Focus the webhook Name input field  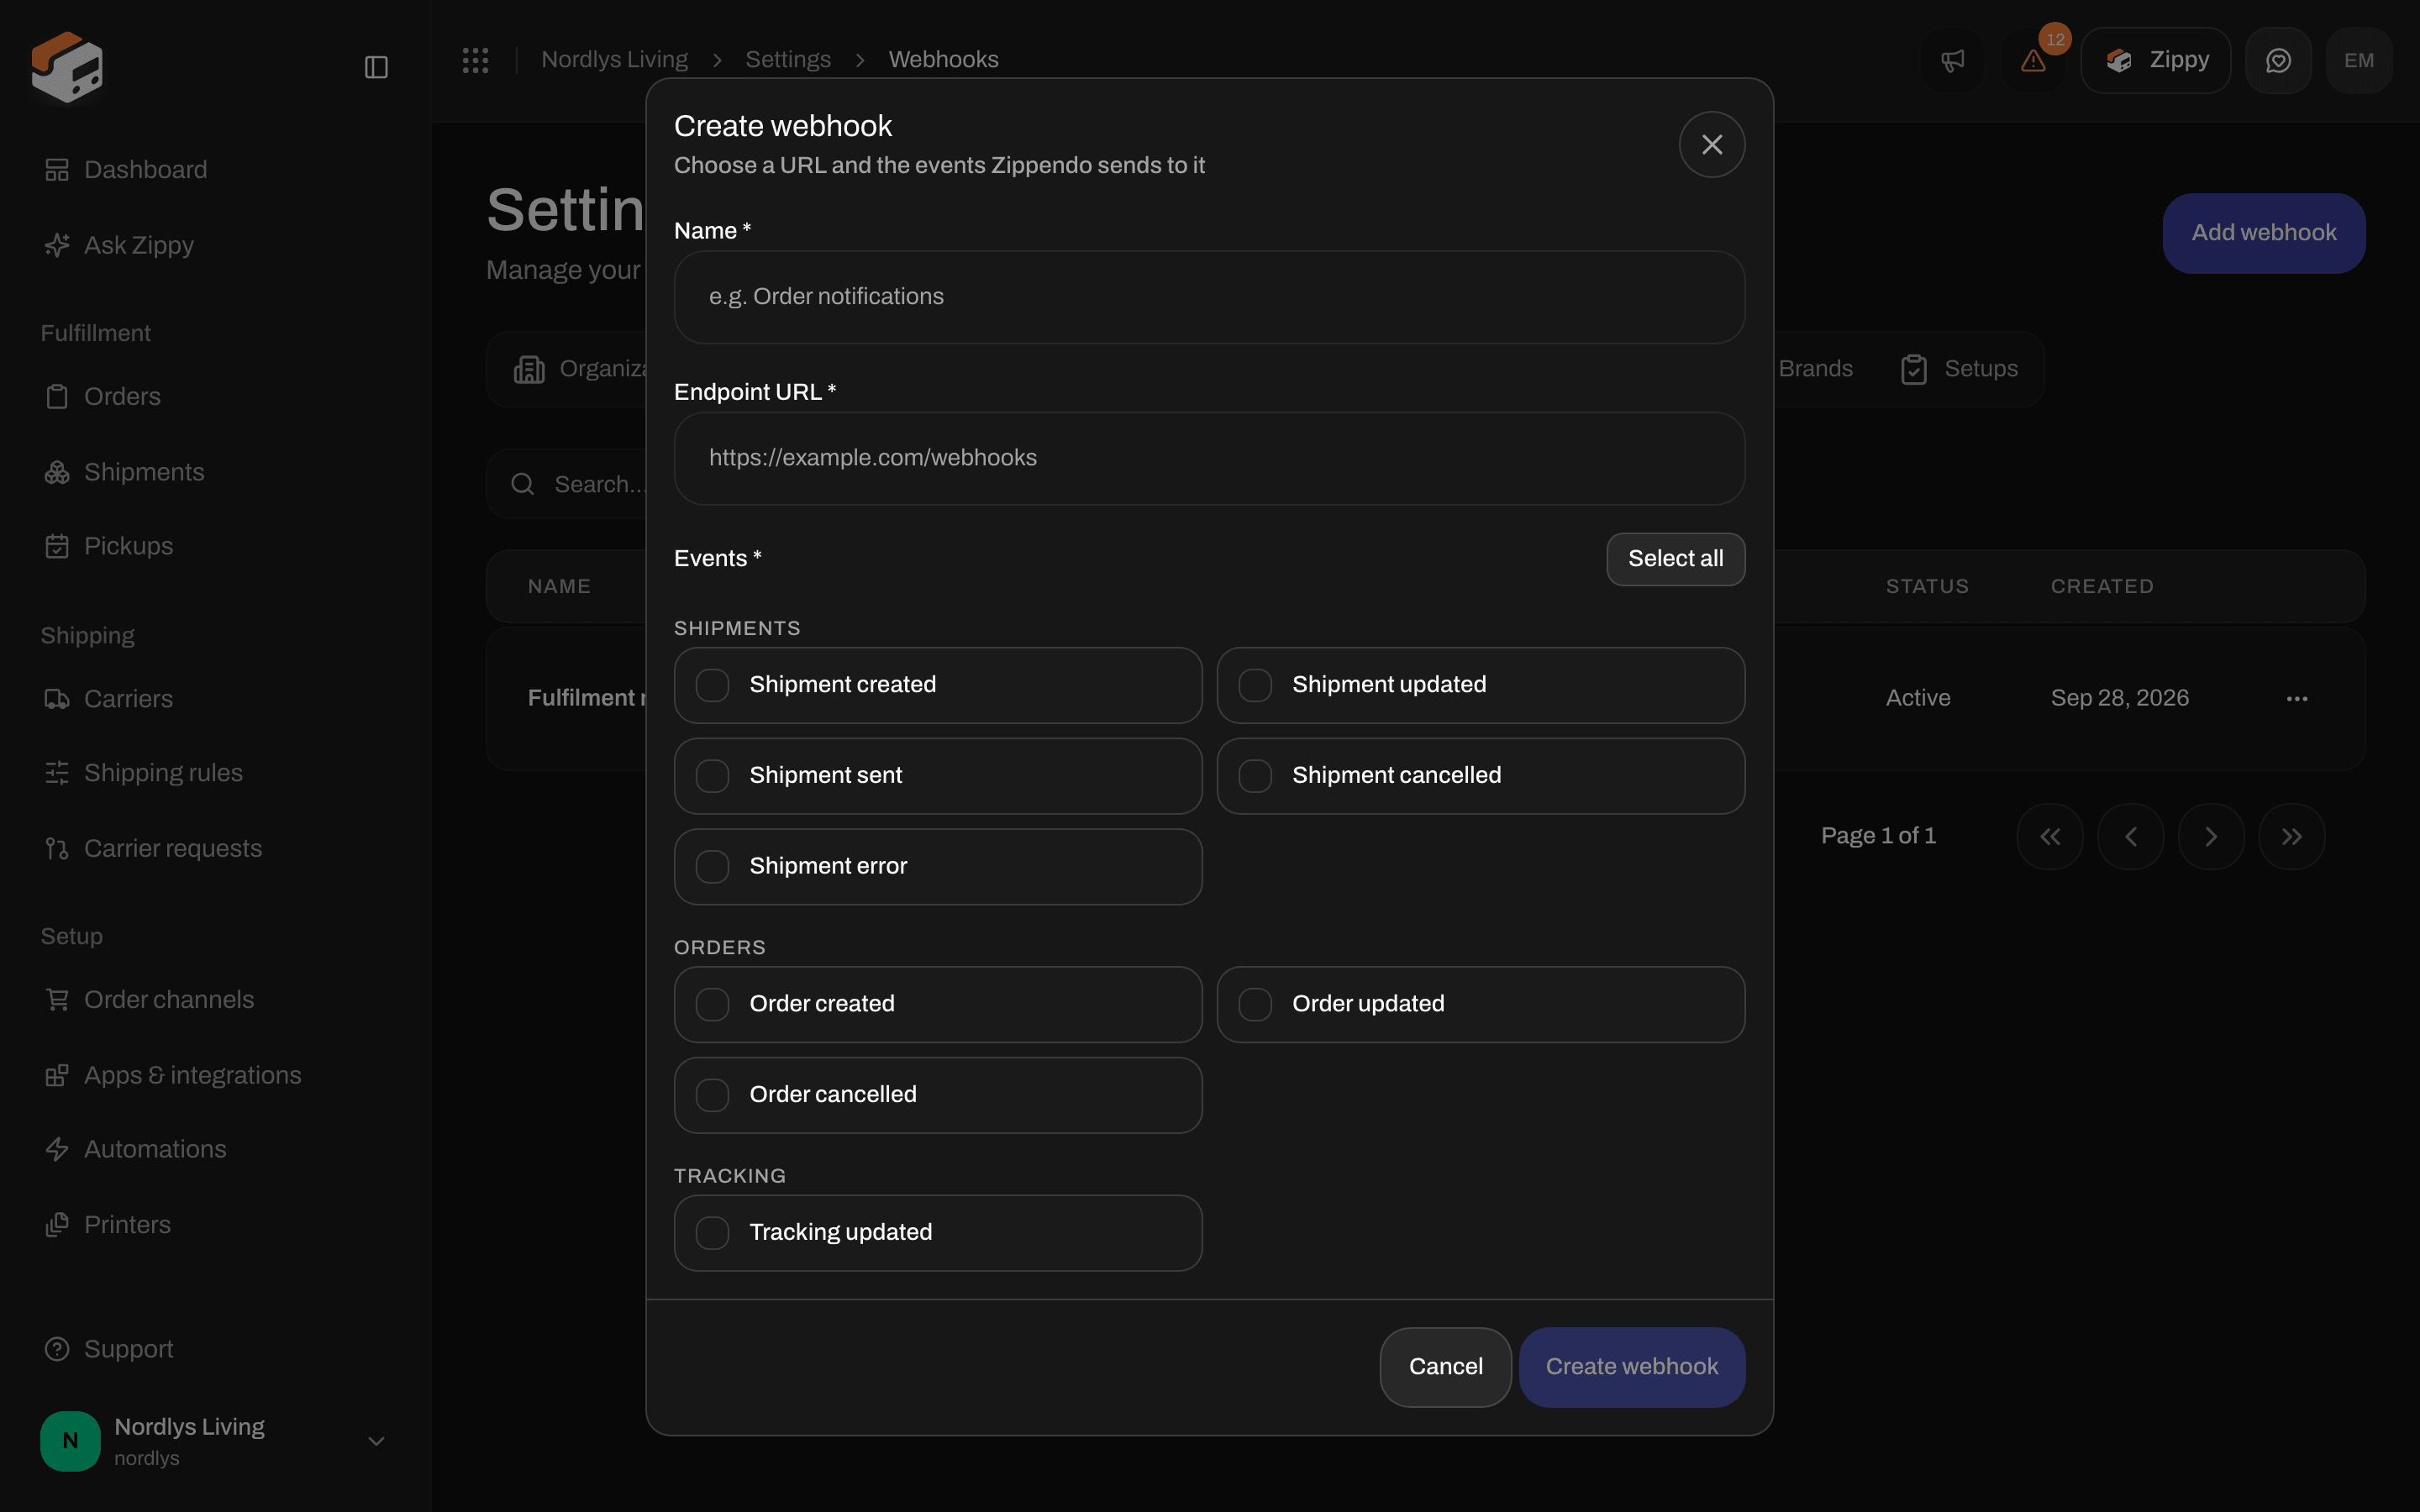tap(1209, 297)
